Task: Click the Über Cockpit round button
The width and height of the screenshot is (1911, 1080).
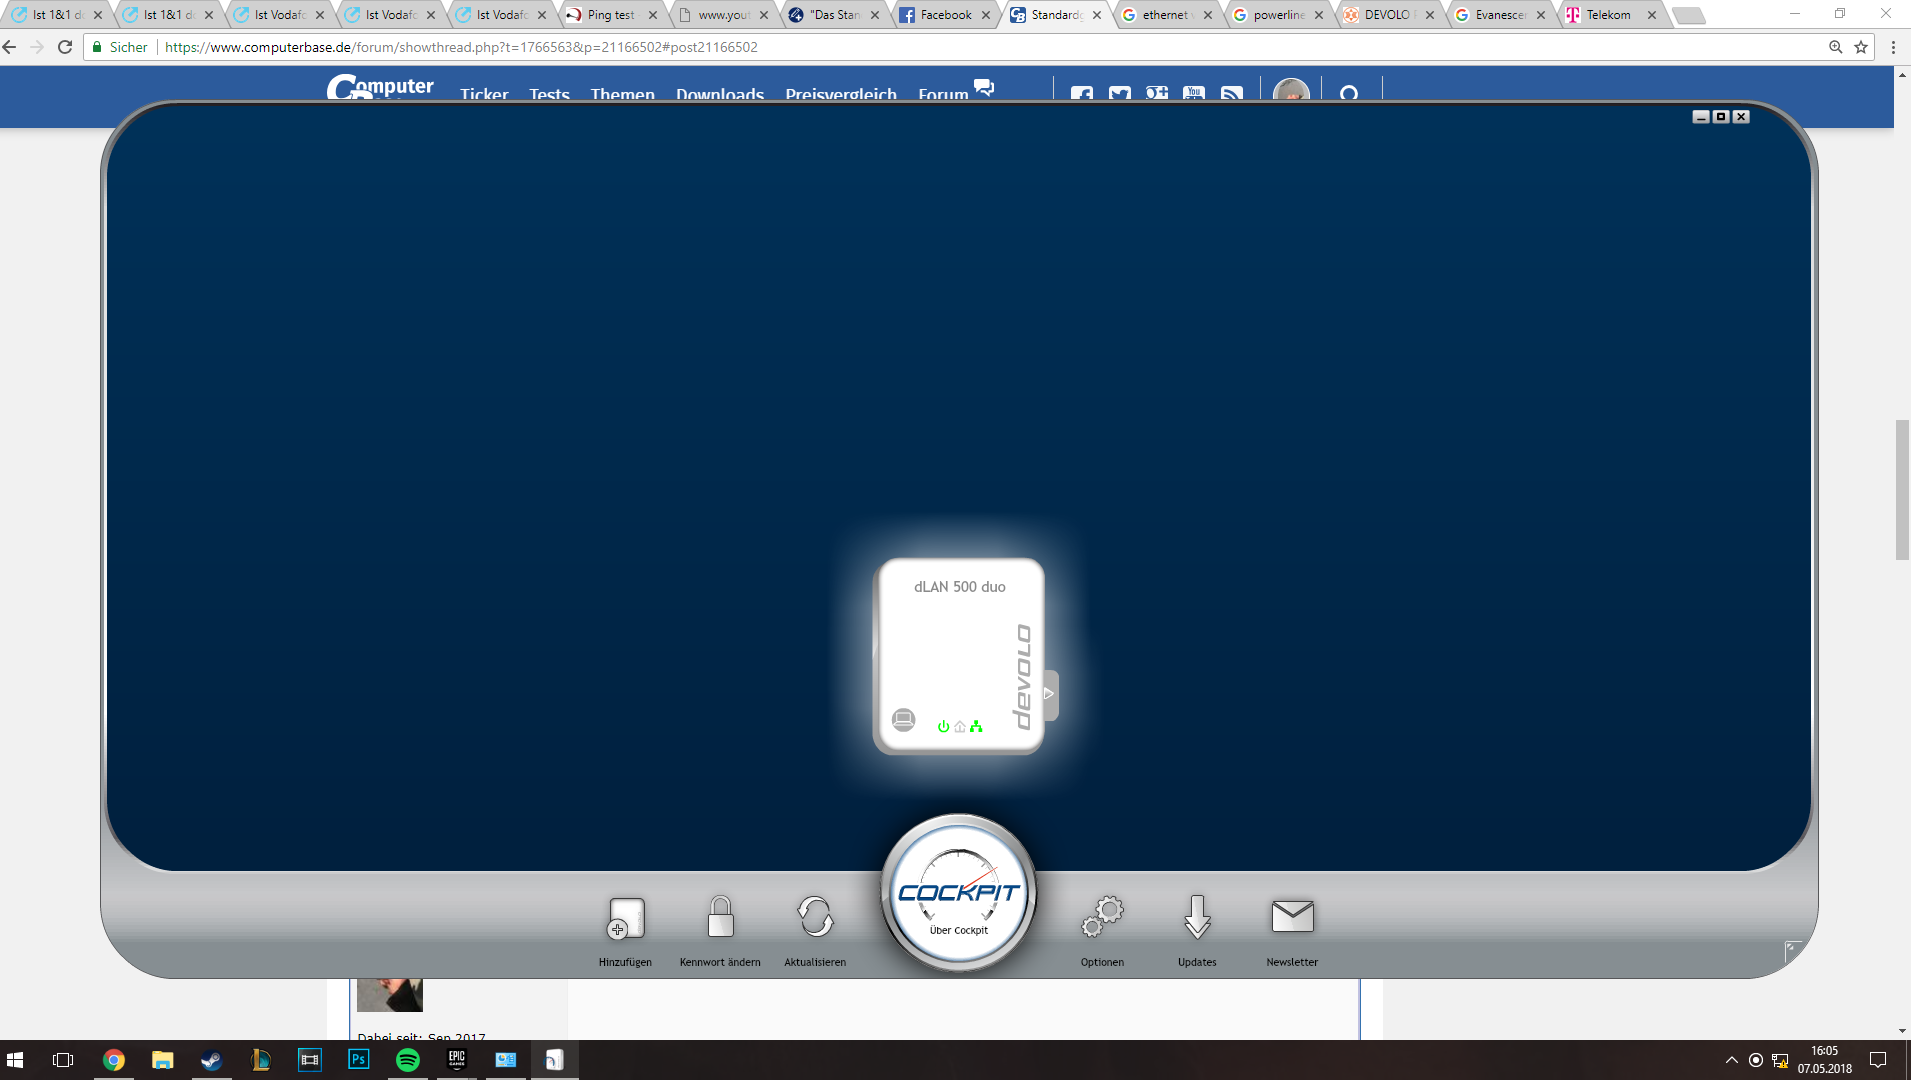Action: click(958, 893)
